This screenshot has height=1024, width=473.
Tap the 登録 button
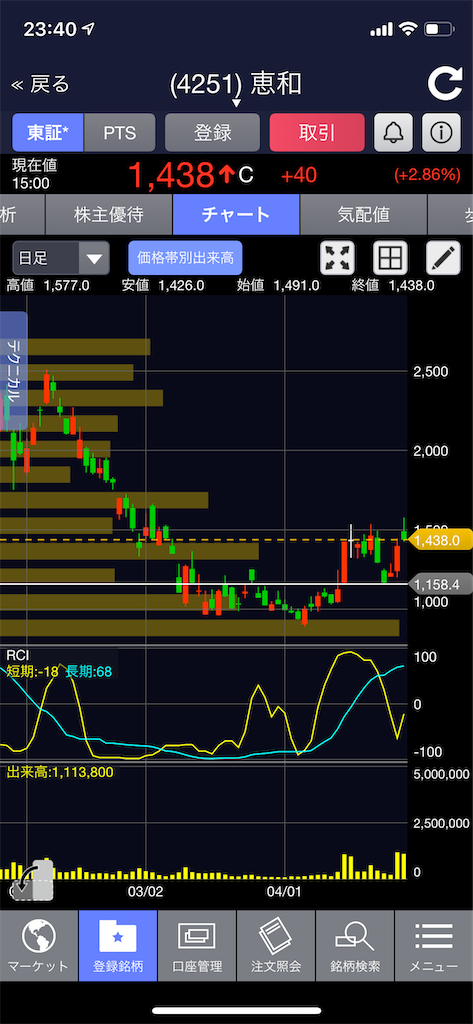pos(212,133)
